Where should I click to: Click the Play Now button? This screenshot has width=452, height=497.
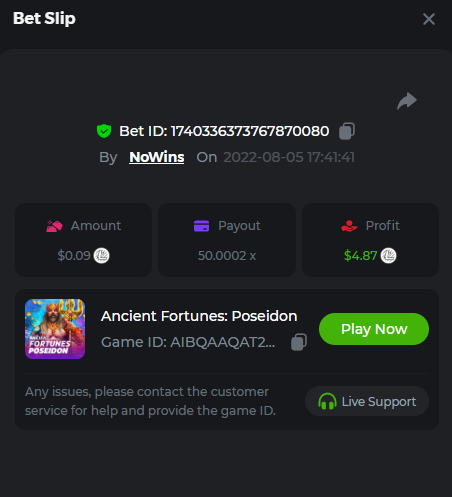[x=374, y=329]
